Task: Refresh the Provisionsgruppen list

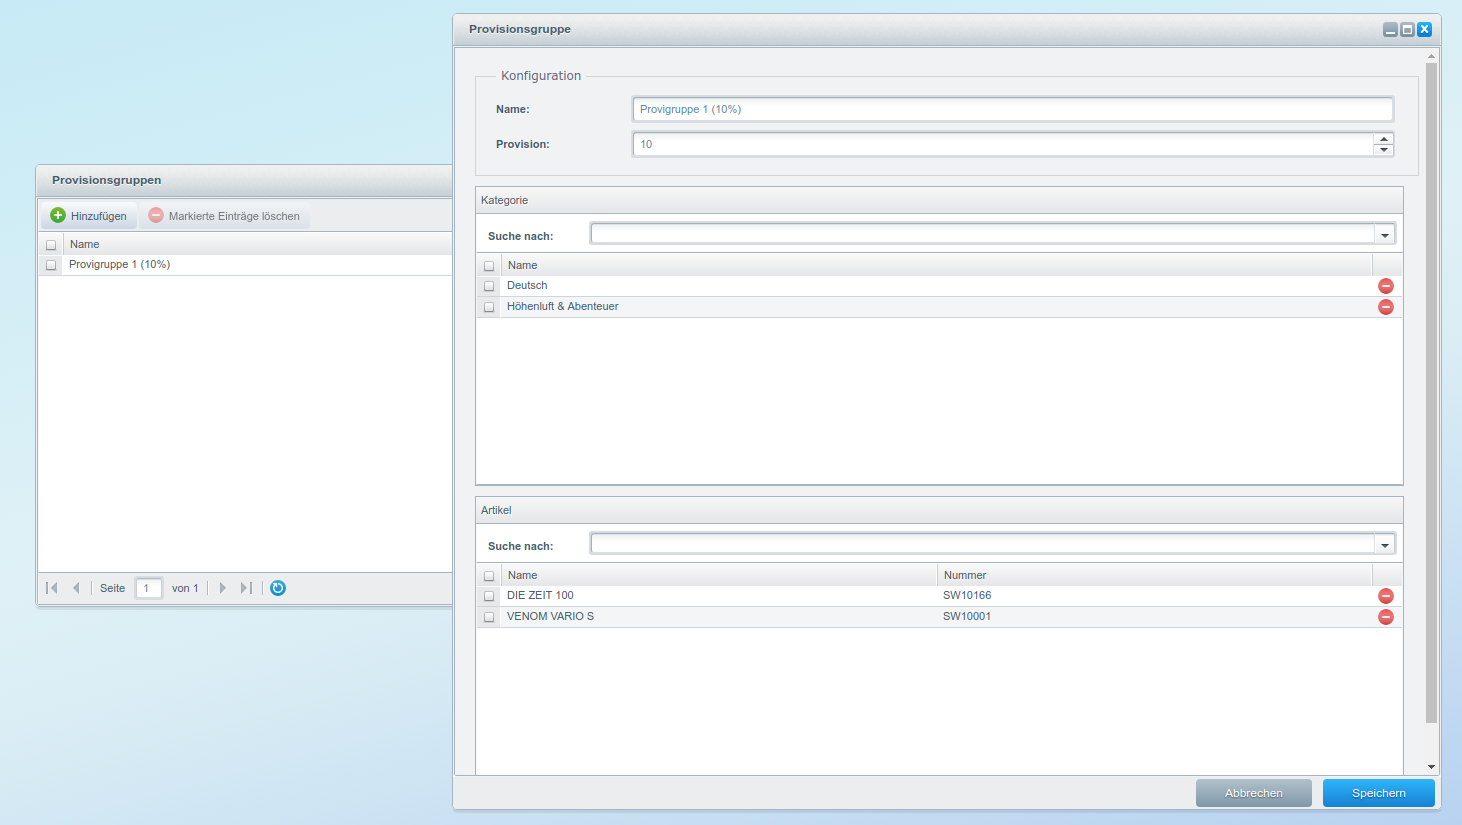Action: point(278,588)
